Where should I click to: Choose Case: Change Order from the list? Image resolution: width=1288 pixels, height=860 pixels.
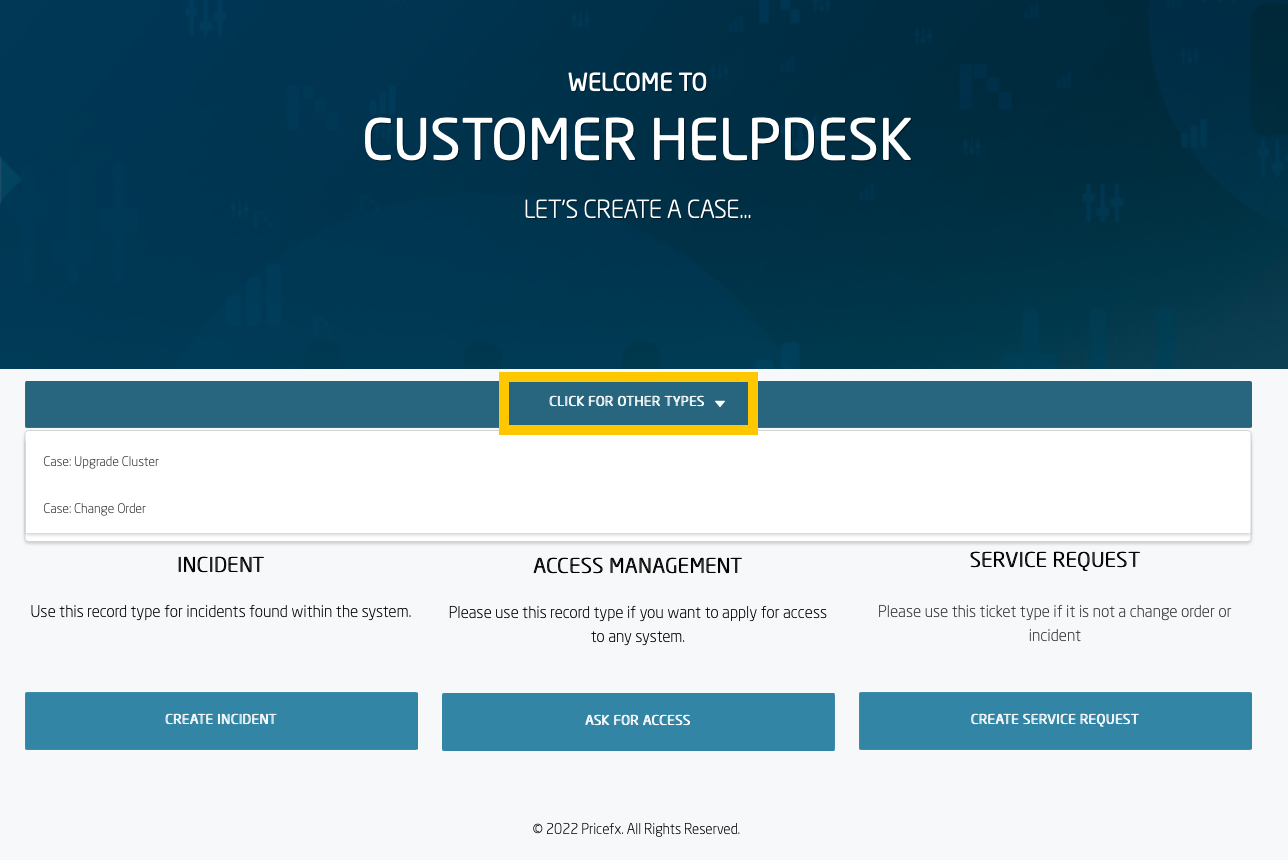click(x=95, y=509)
